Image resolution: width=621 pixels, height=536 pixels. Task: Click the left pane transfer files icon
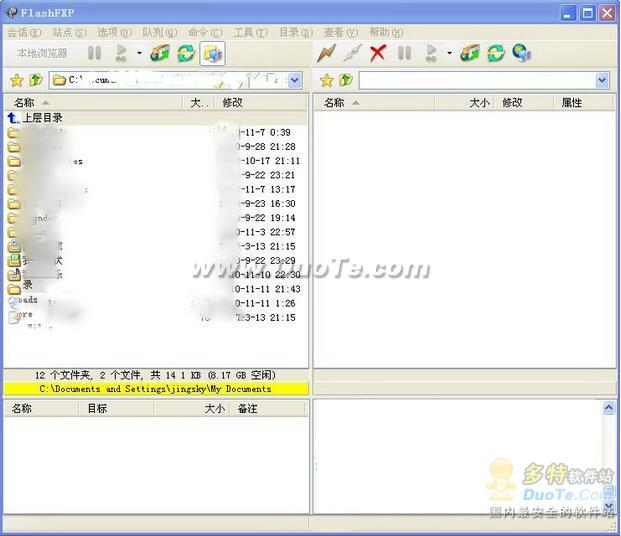coord(160,53)
